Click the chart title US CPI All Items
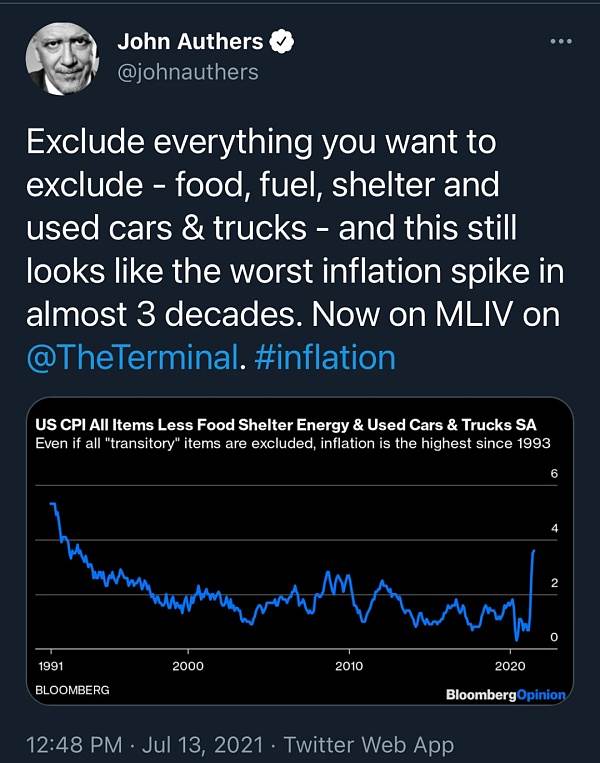The height and width of the screenshot is (763, 600). (x=286, y=425)
